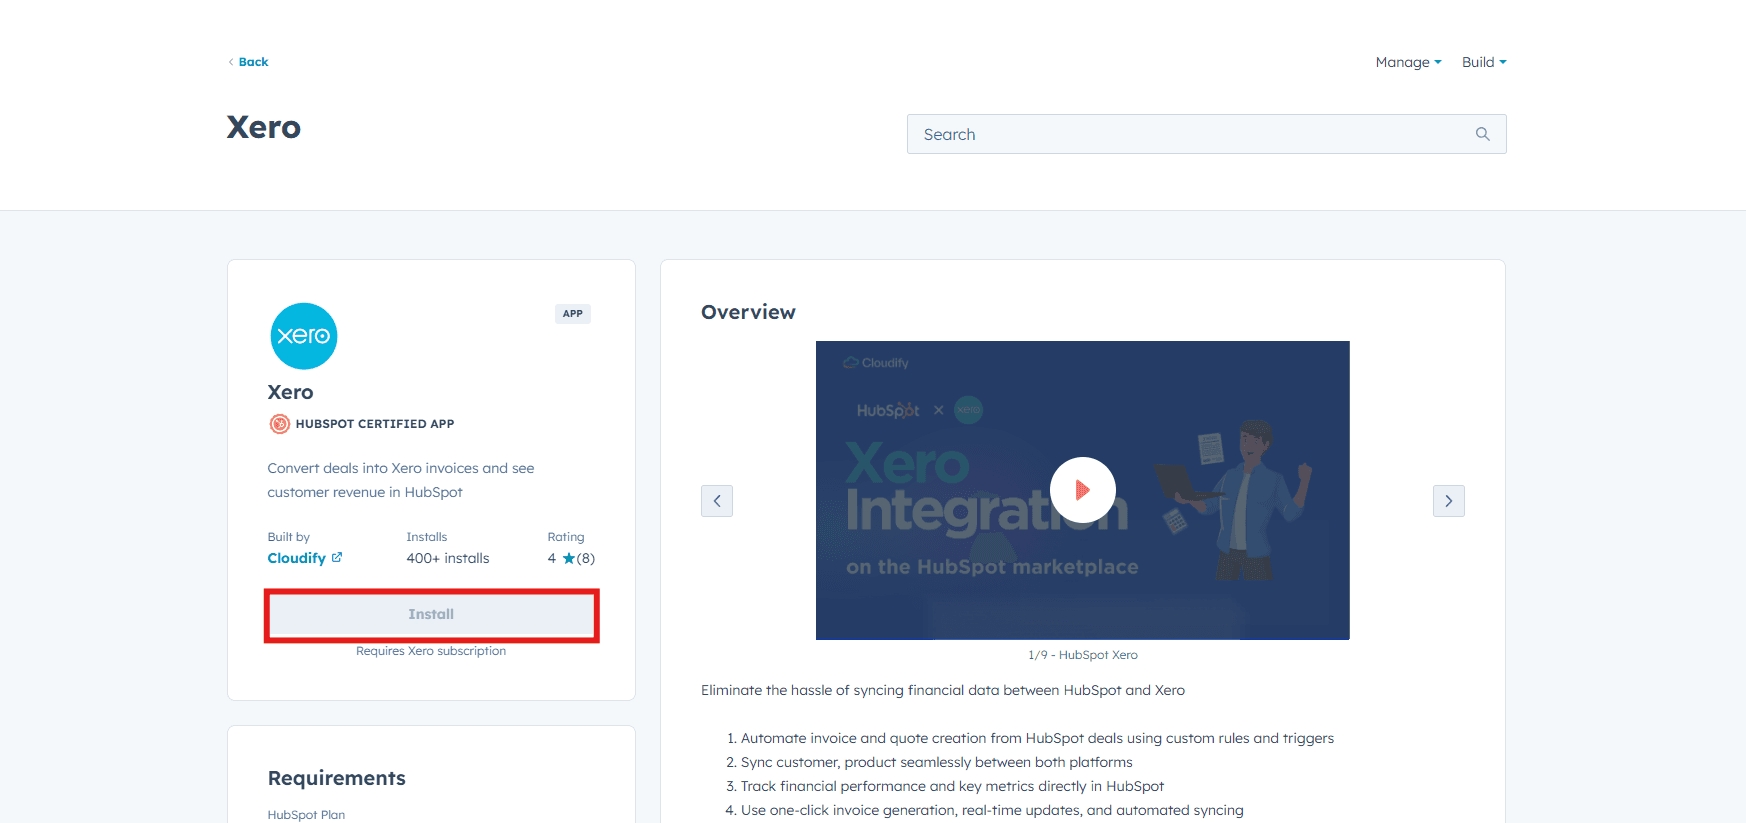Click 'Use one-click invoice generation' list item
The image size is (1746, 823).
(992, 810)
